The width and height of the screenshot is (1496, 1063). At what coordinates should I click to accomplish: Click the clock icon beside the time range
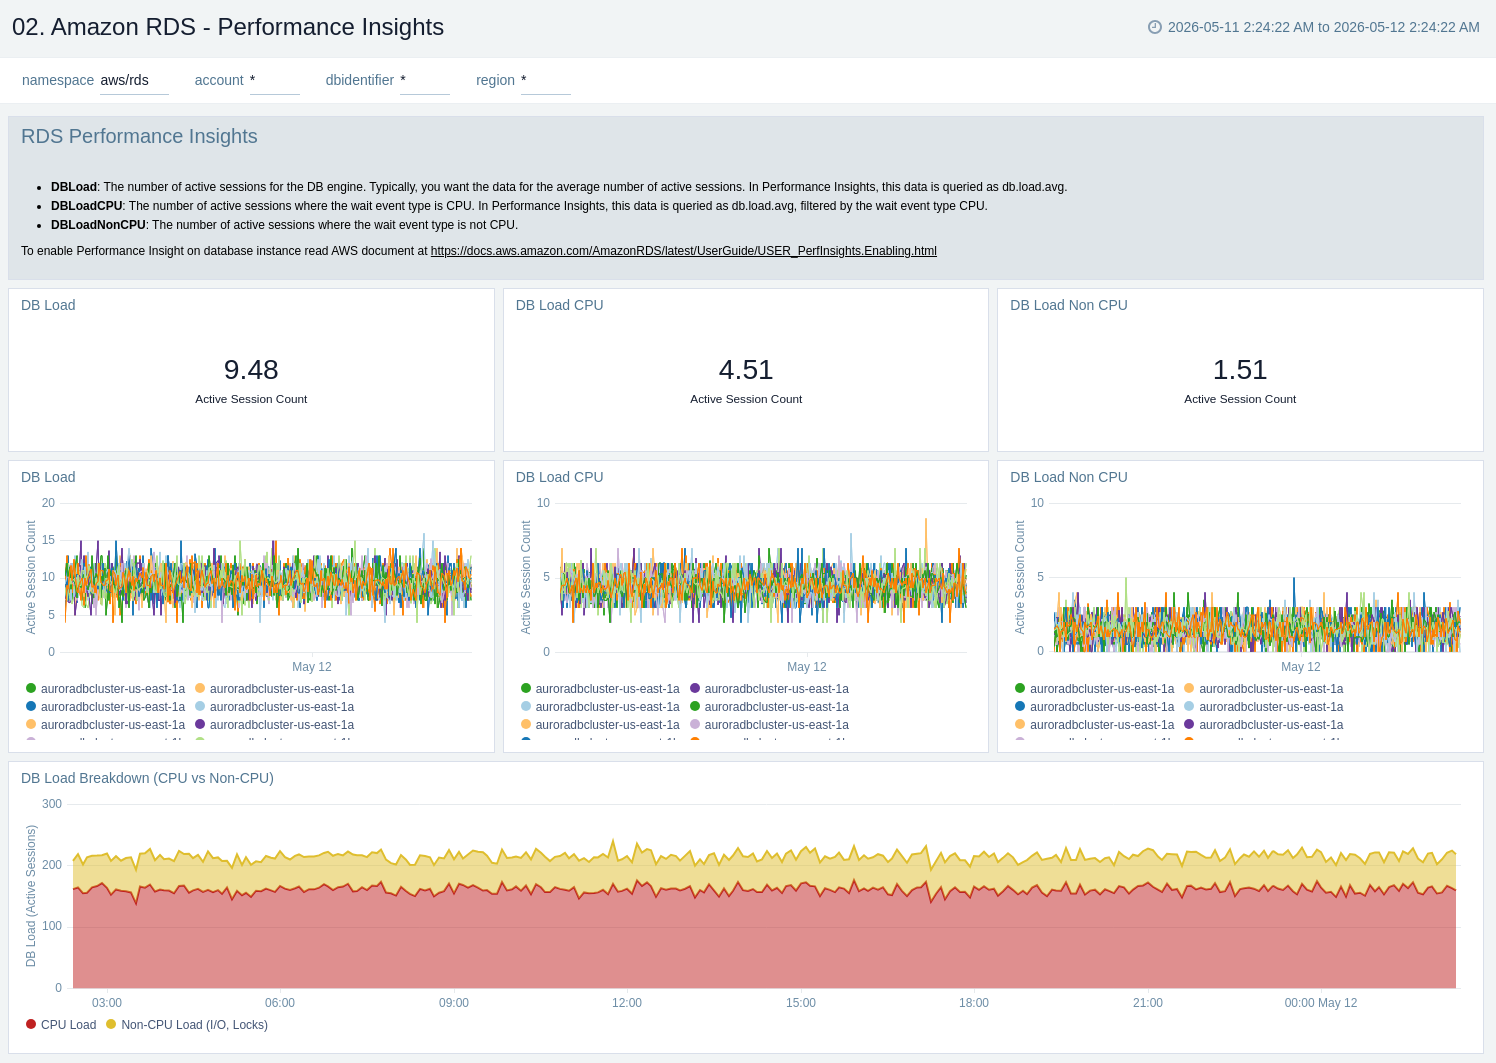(x=1155, y=27)
